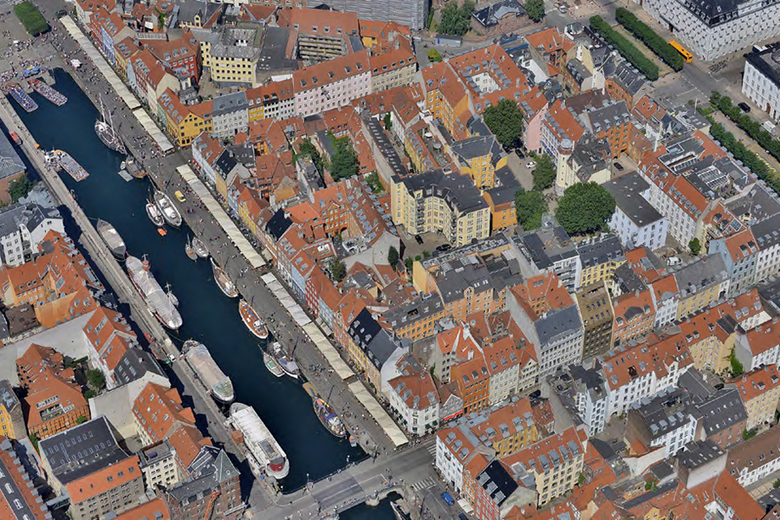
Task: Select the pink building near the top center
Action: coord(331,83)
